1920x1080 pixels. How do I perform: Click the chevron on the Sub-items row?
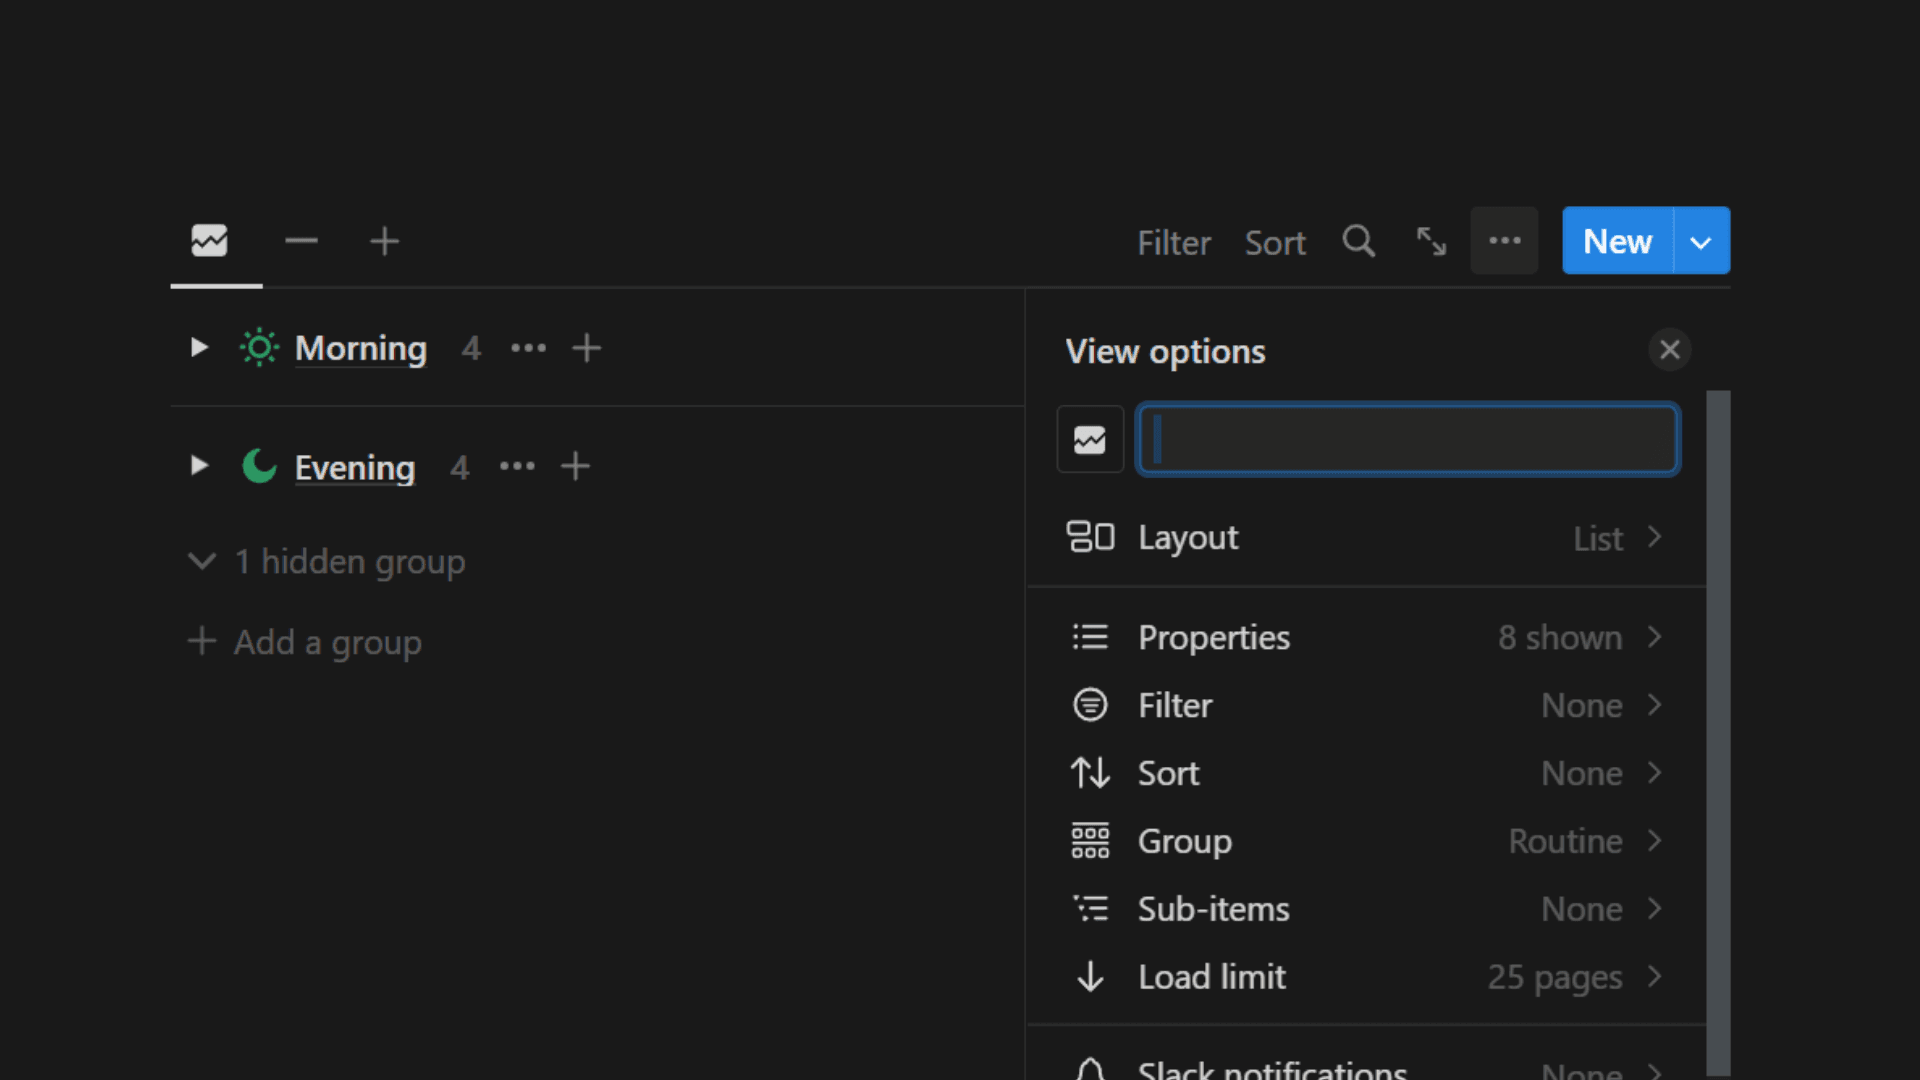click(x=1655, y=909)
